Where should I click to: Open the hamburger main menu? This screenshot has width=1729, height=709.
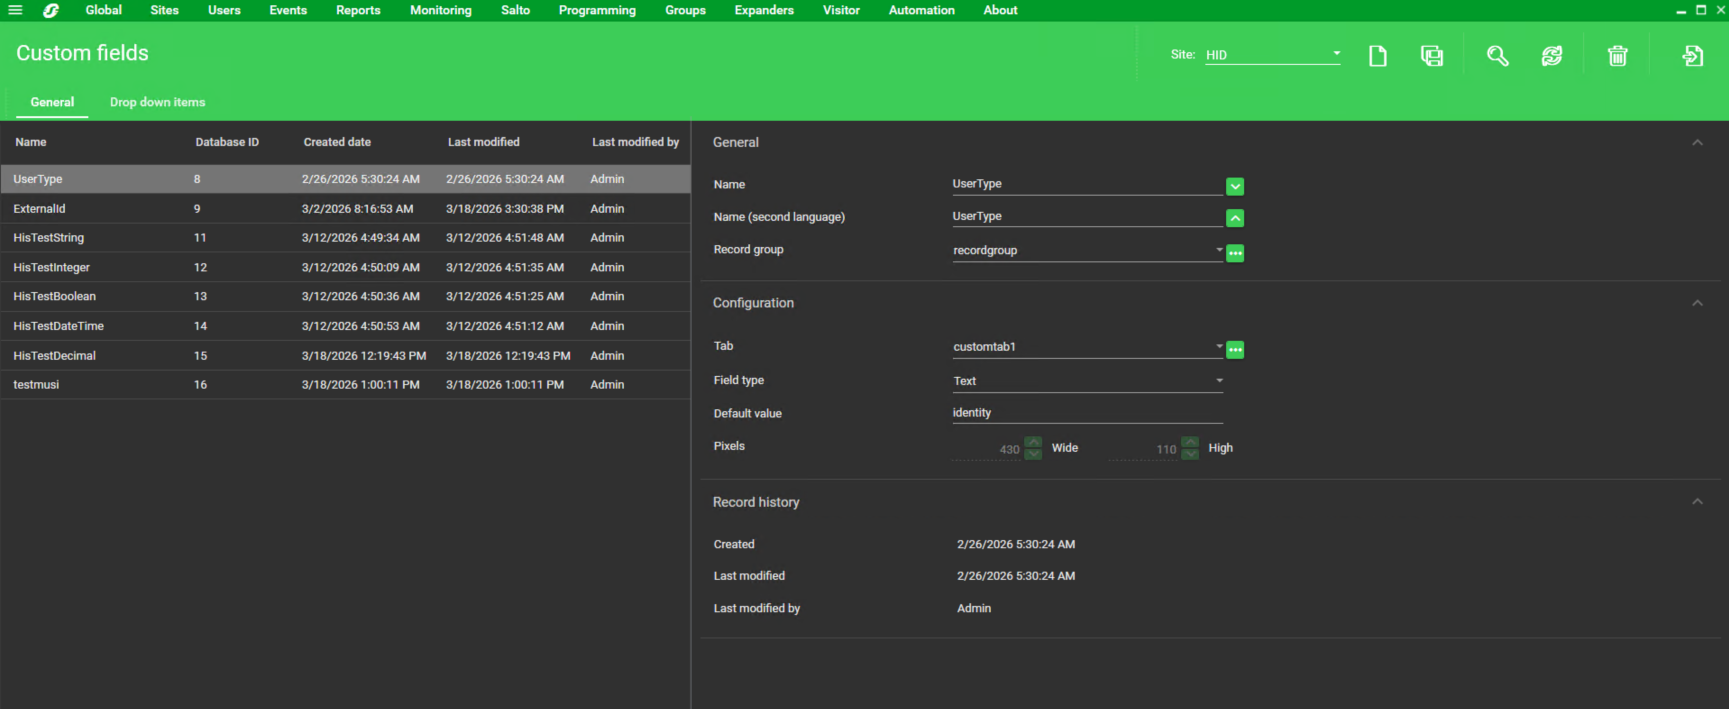point(15,10)
